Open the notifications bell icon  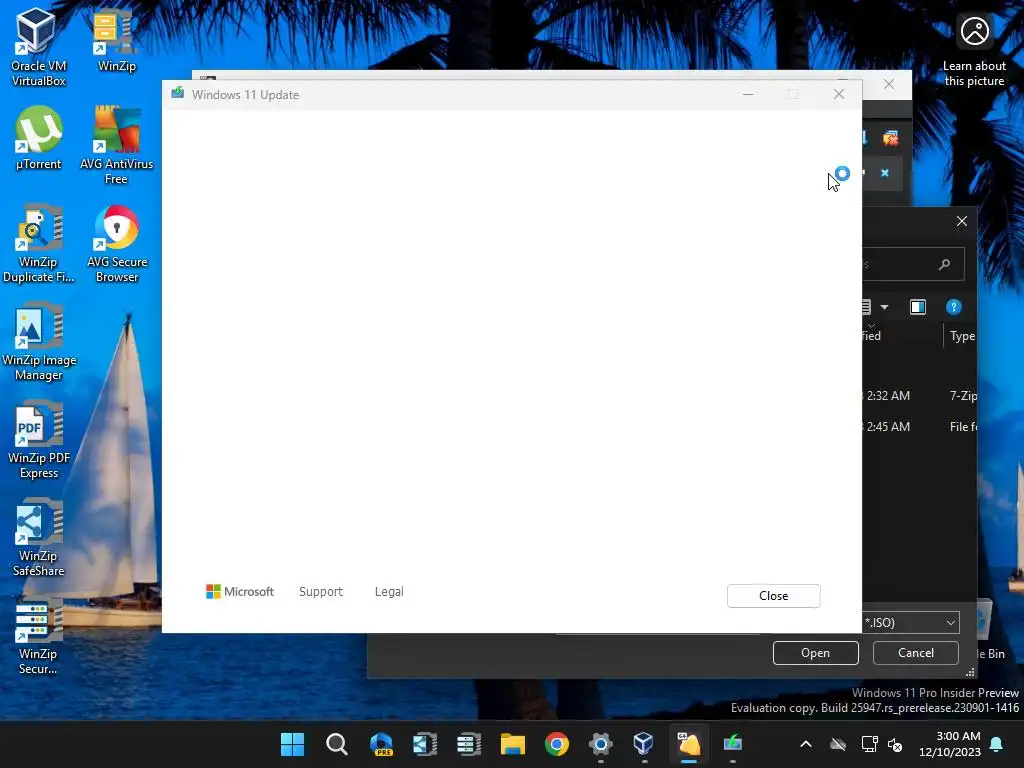(997, 744)
